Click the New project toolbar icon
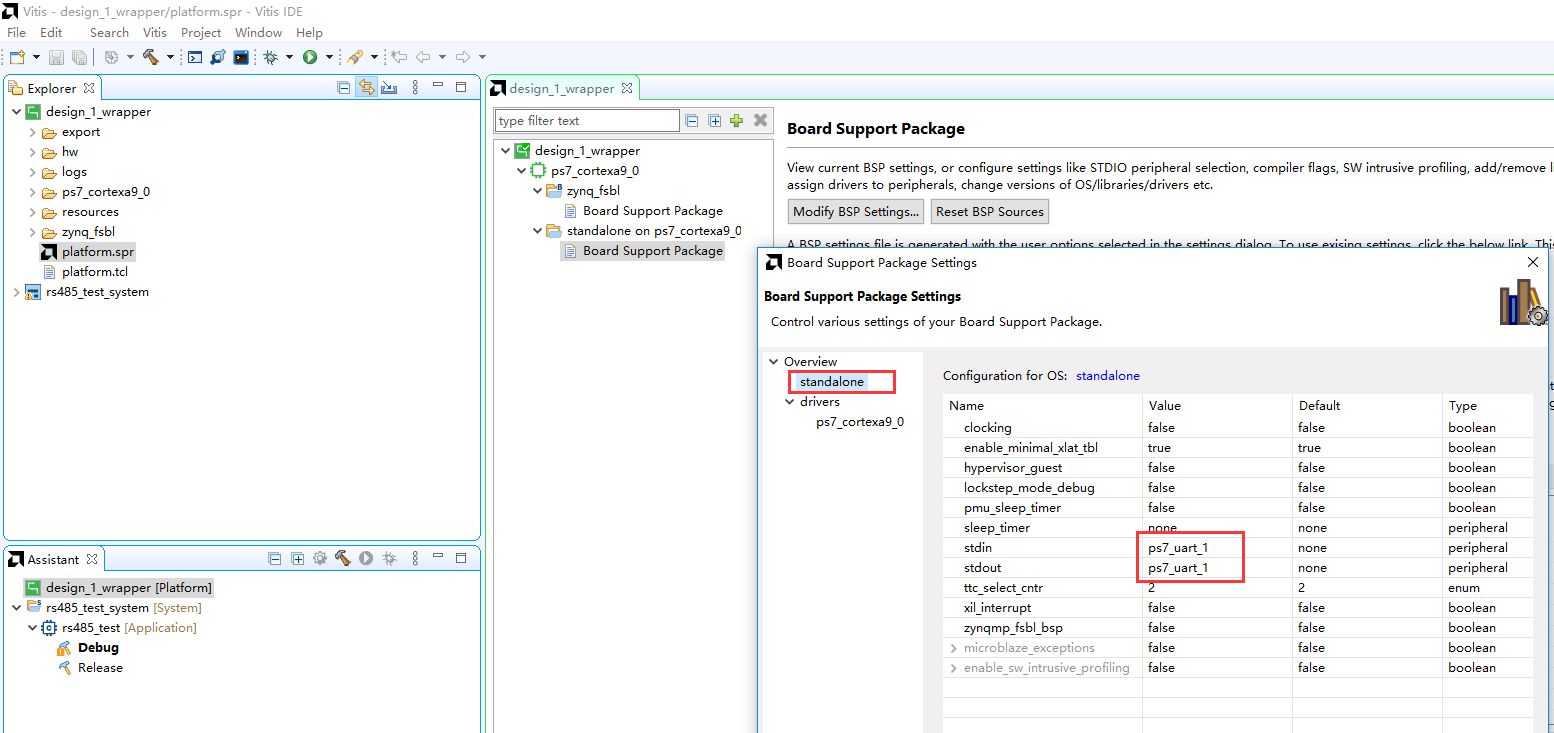Image resolution: width=1554 pixels, height=733 pixels. (17, 57)
